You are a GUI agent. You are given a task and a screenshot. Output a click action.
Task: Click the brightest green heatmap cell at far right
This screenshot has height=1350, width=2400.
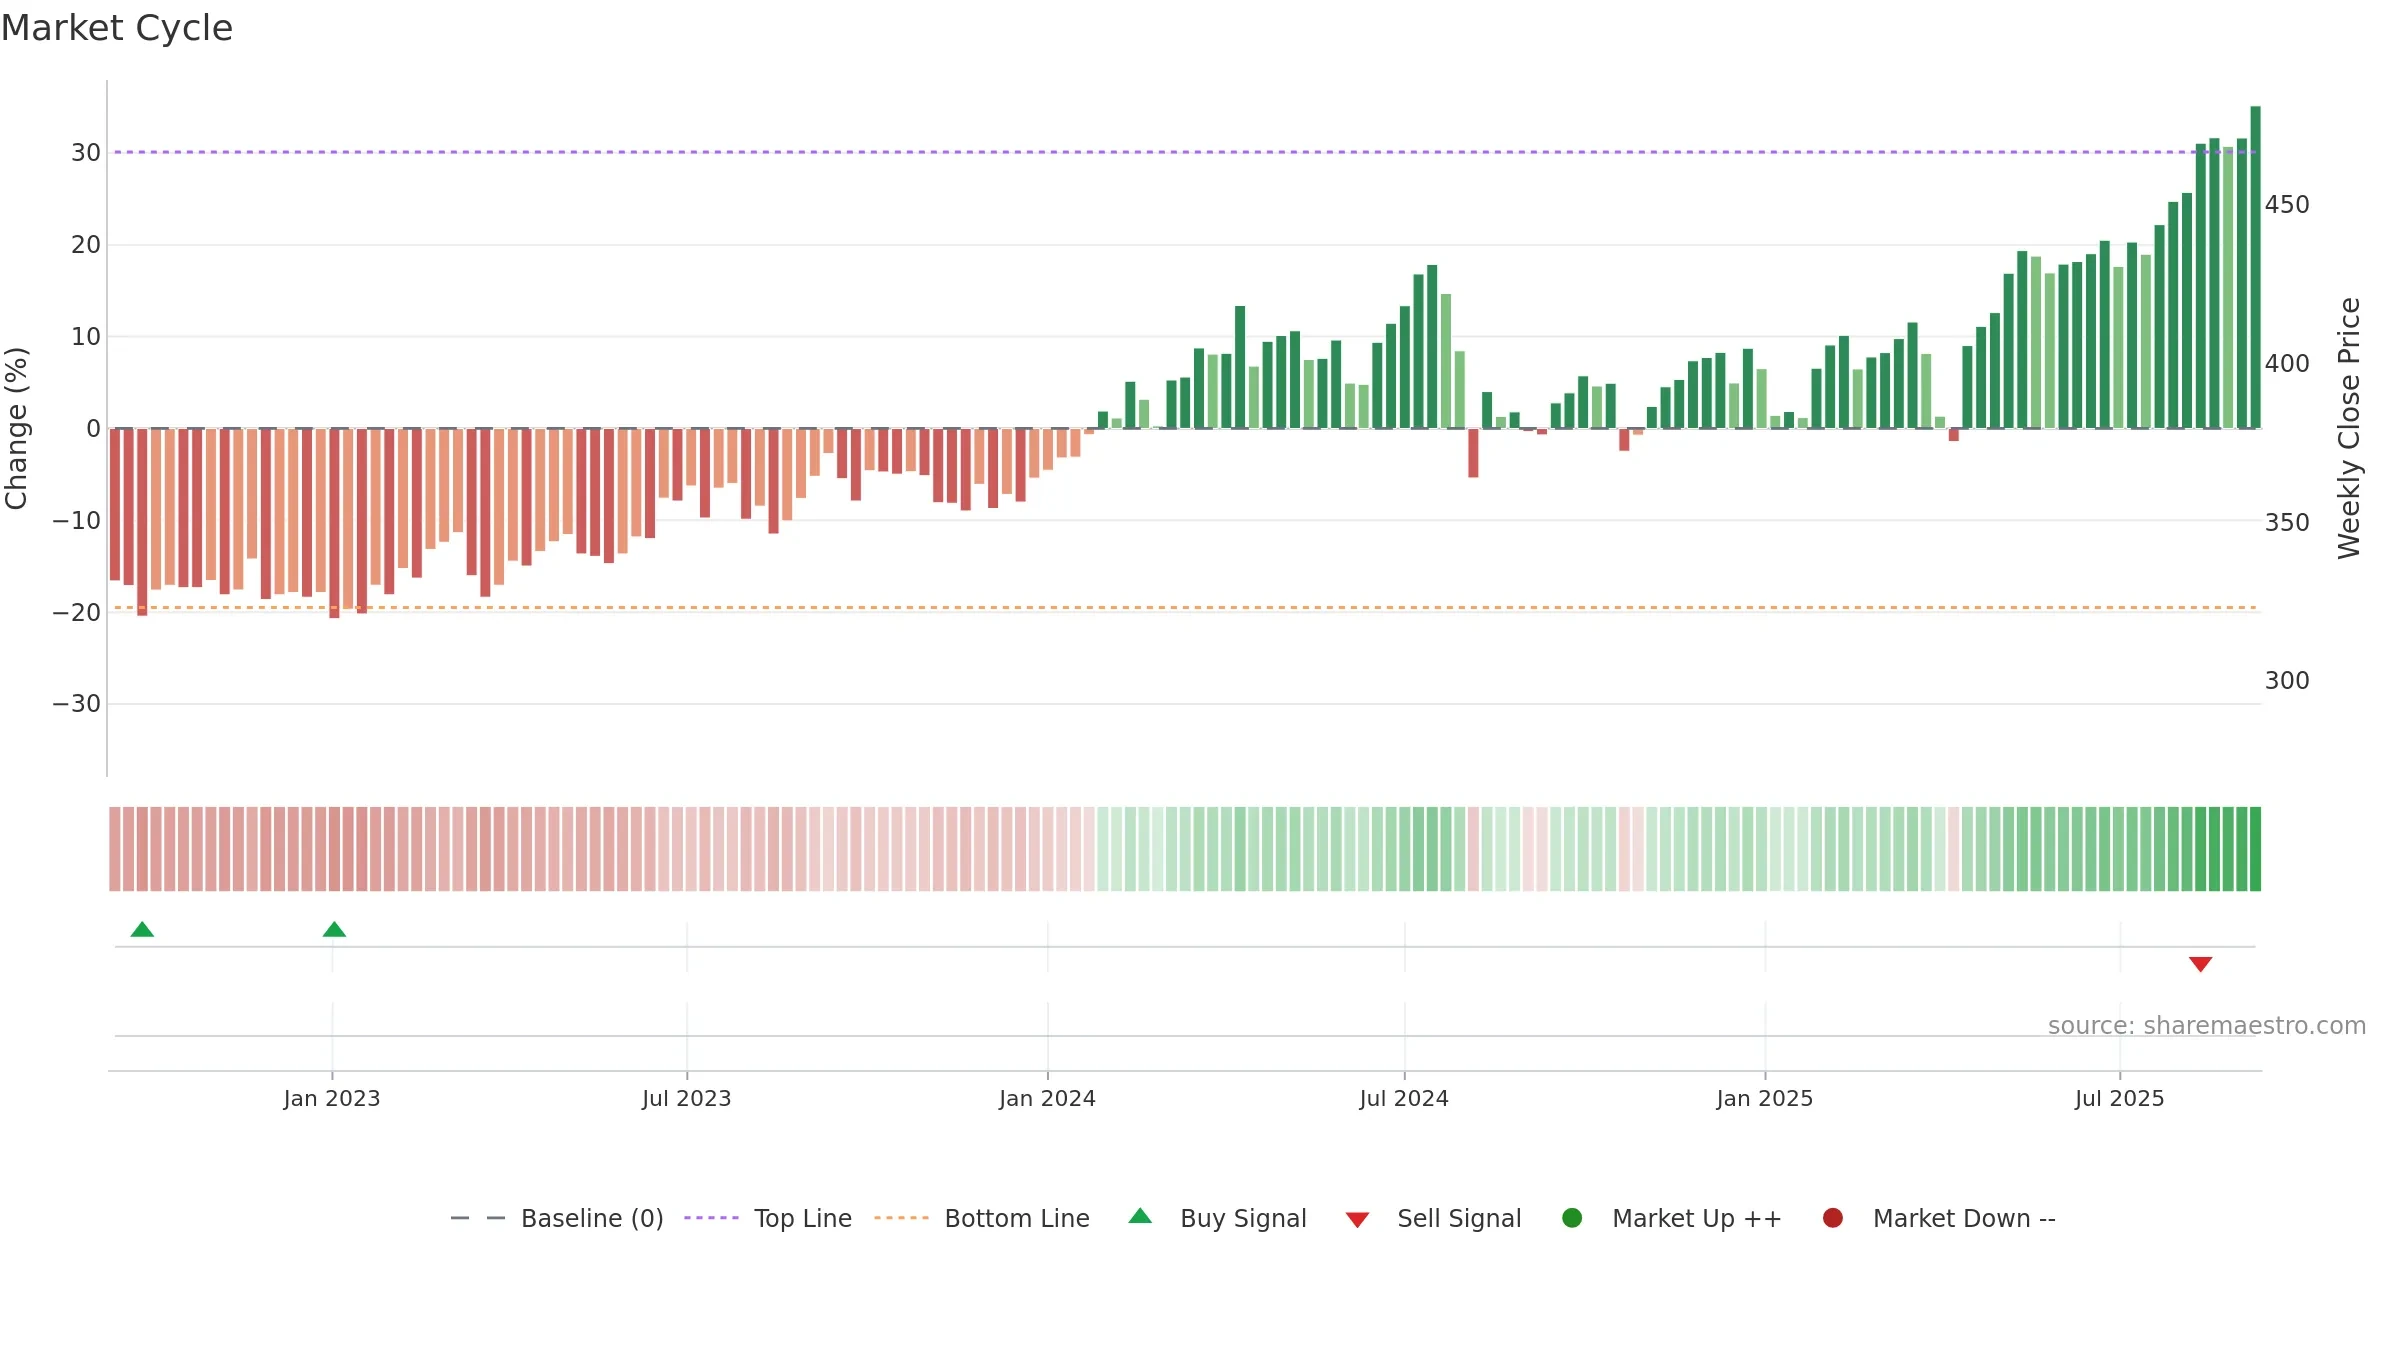click(x=2255, y=849)
